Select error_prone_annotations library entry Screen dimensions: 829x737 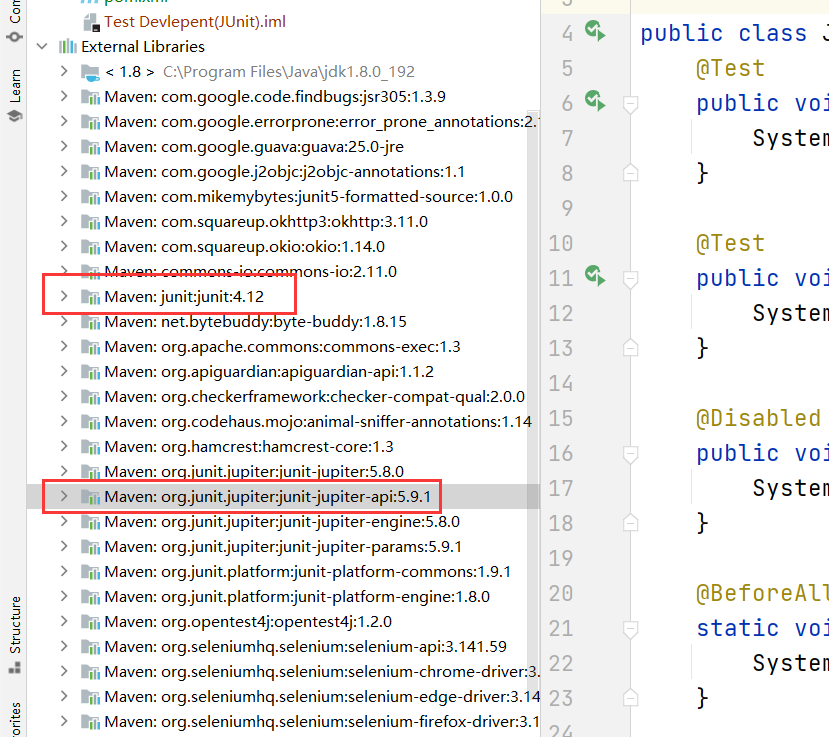click(320, 122)
